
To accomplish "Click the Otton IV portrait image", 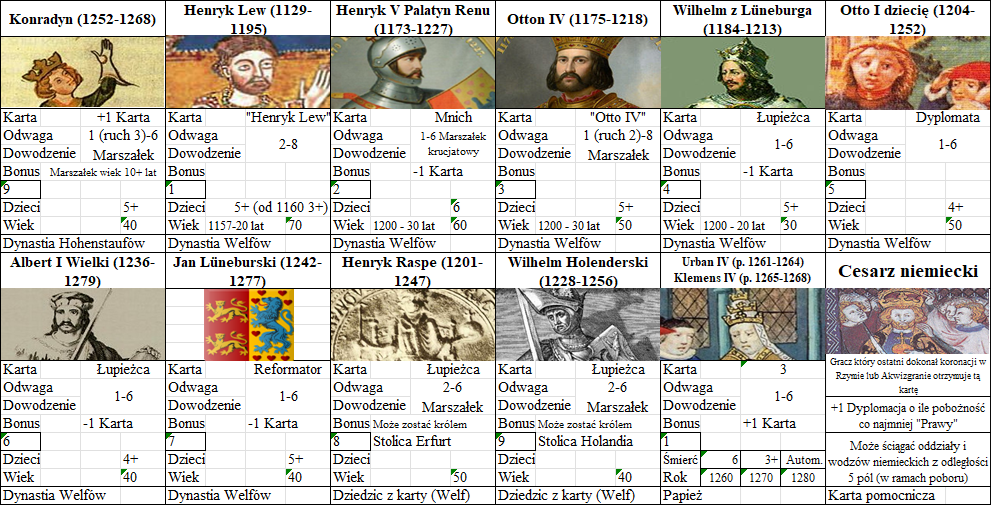I will (x=578, y=72).
